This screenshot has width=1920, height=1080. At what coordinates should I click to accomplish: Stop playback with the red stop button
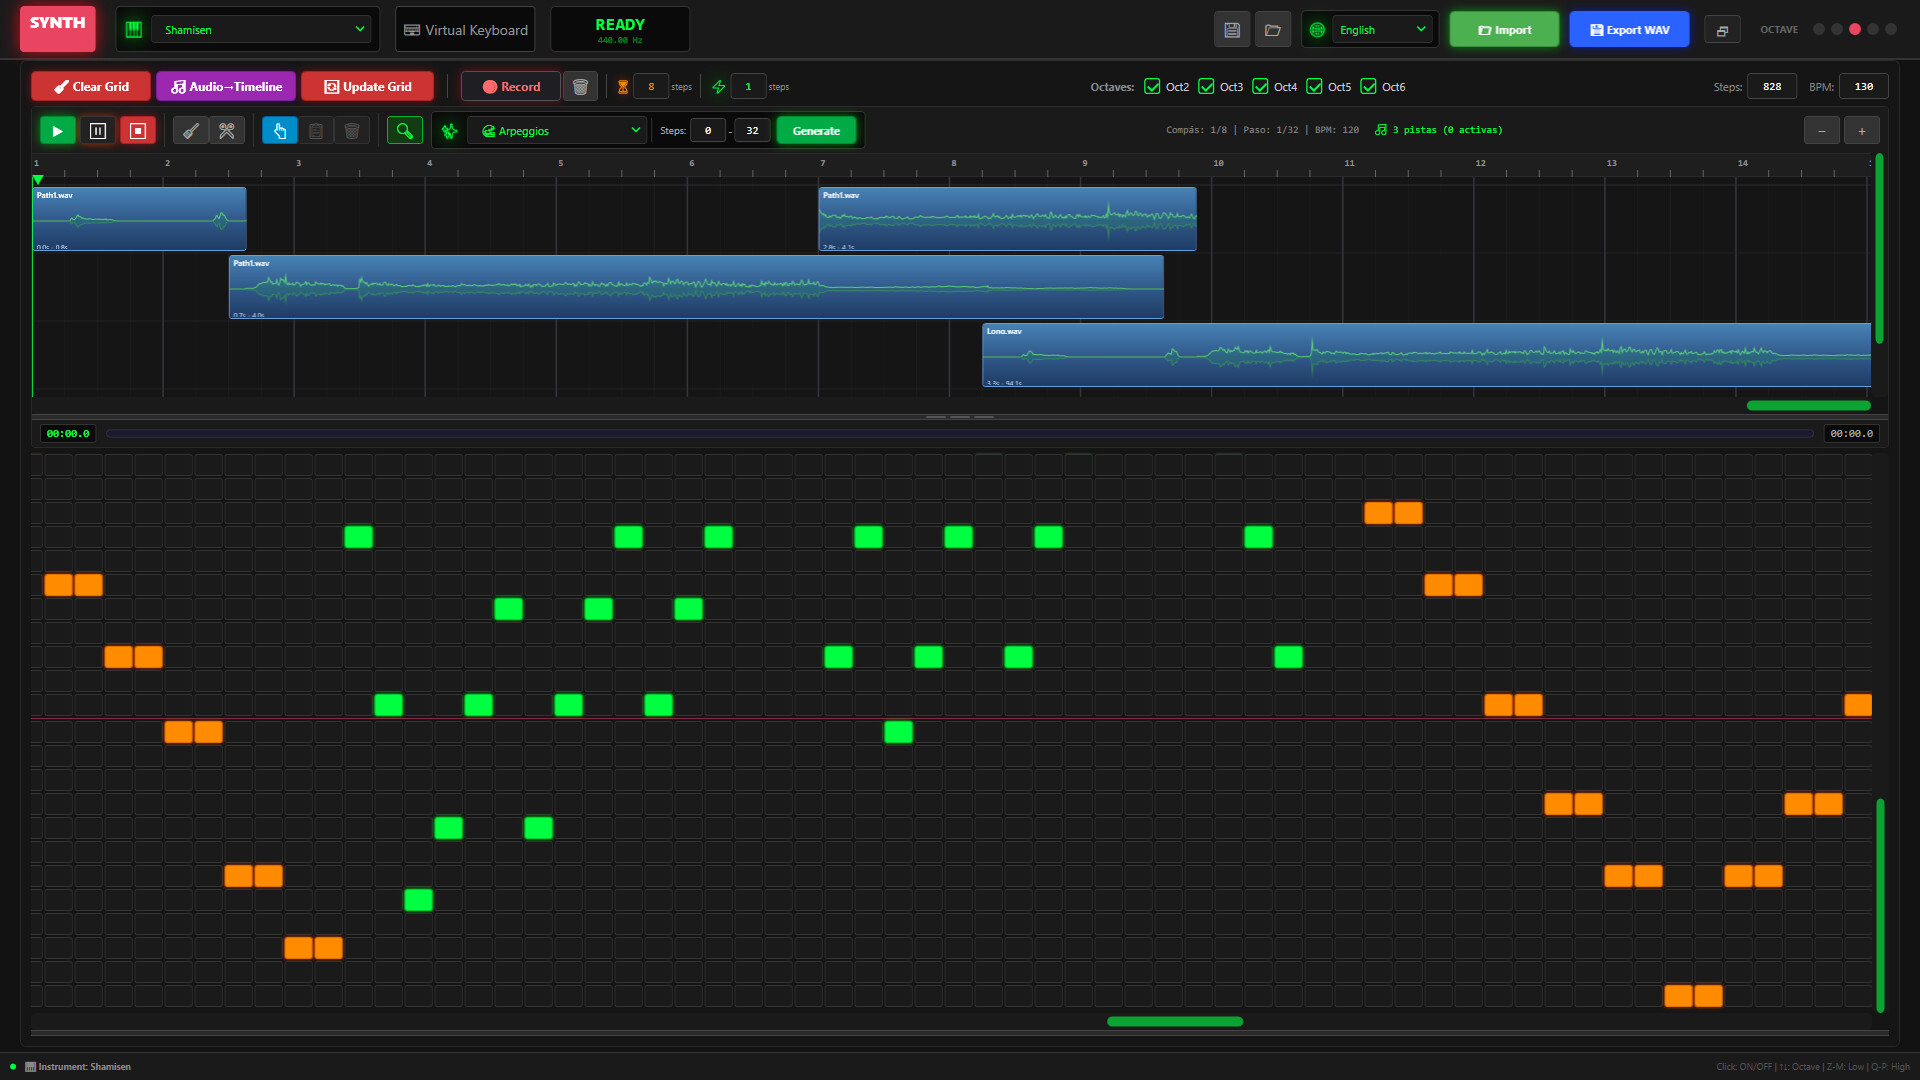[138, 131]
